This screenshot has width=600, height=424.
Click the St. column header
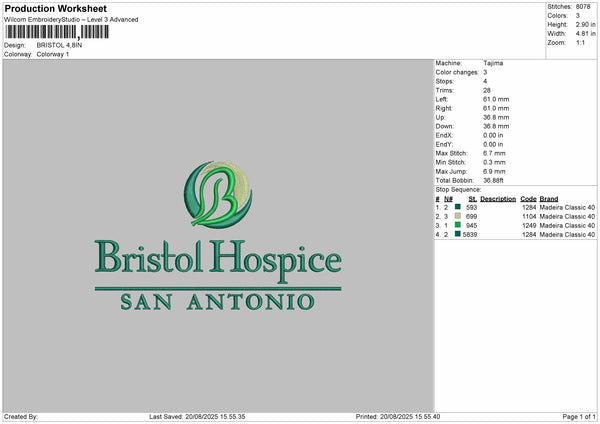pos(473,199)
